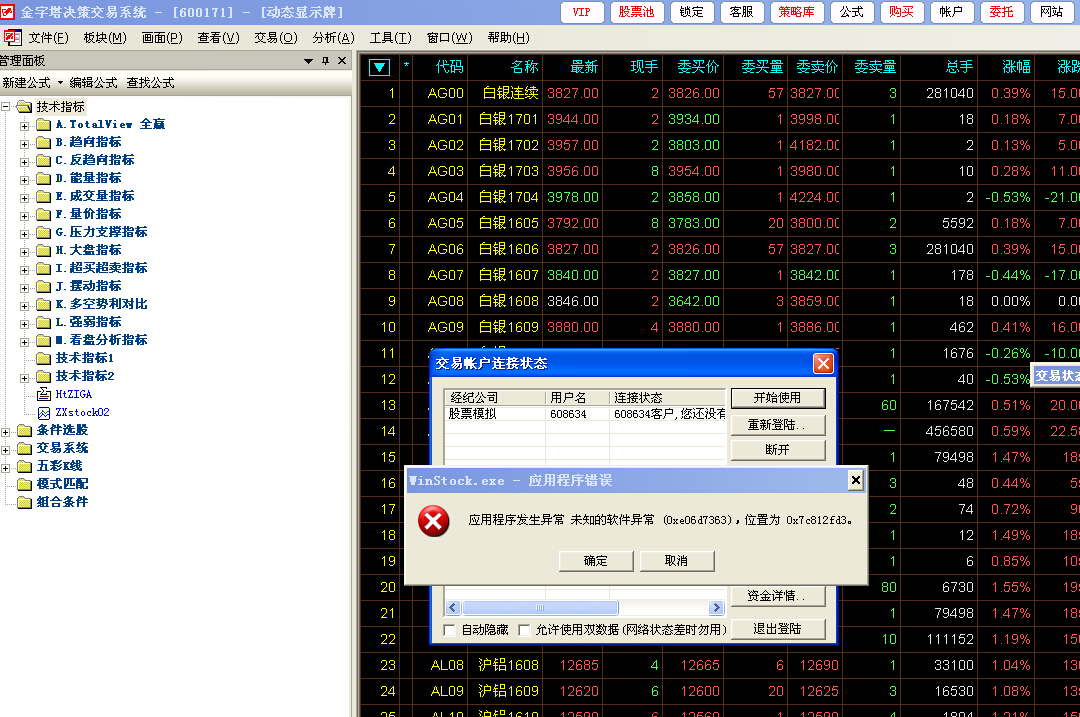Click the 股票池 button in top bar
1080x717 pixels.
636,12
